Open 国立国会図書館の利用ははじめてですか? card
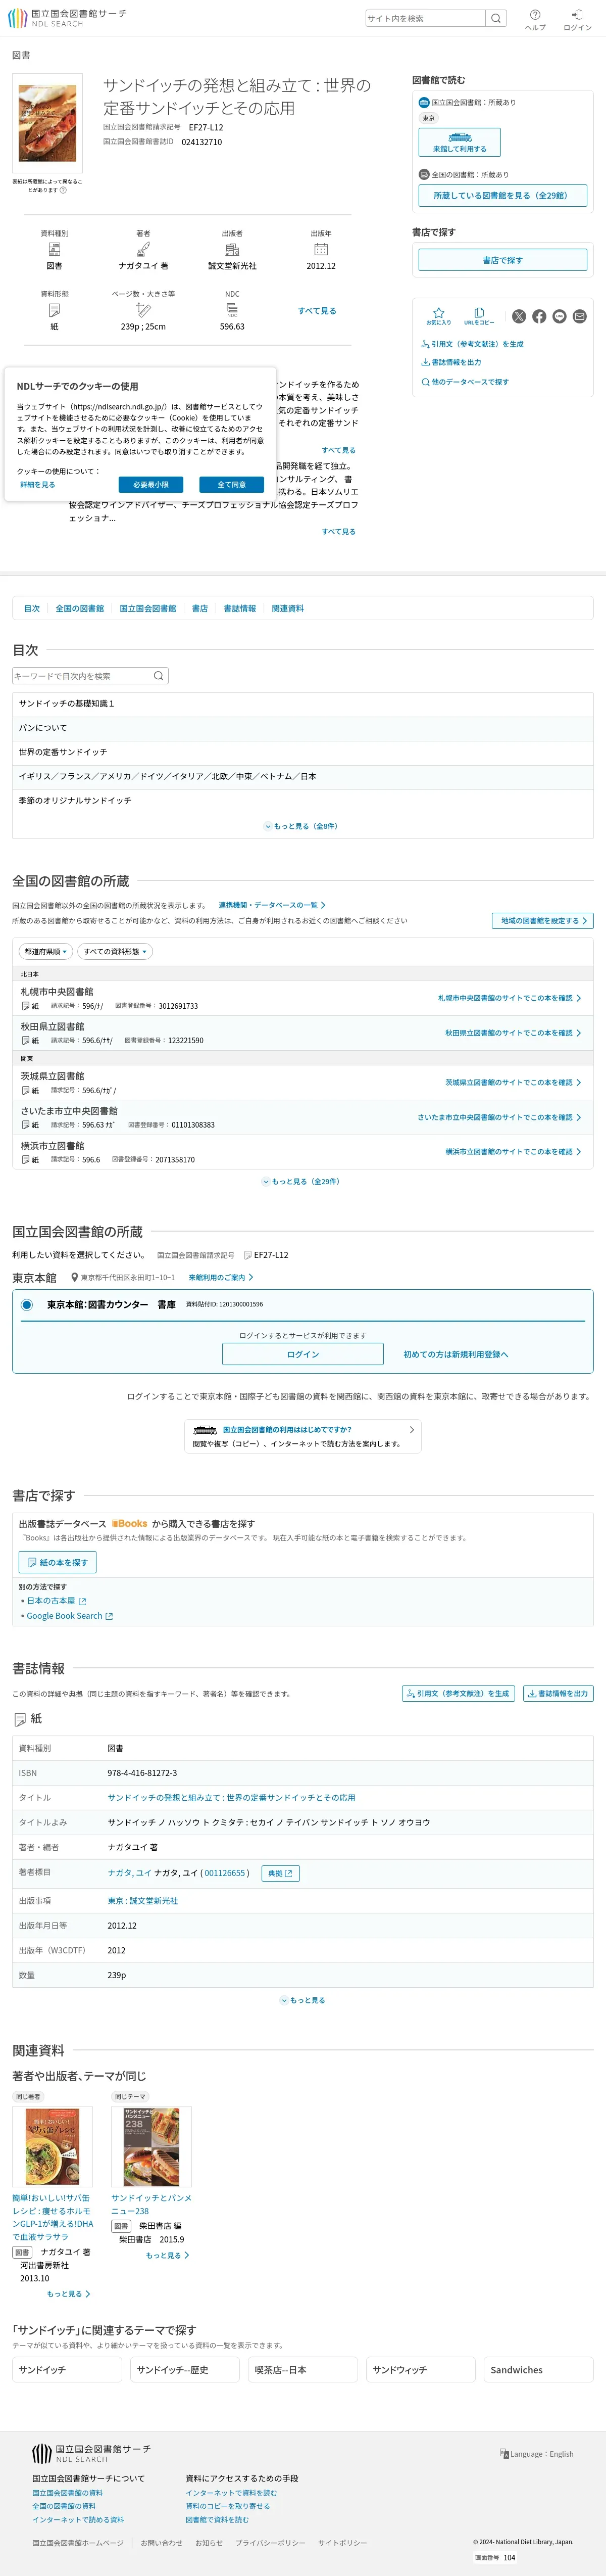 [303, 1436]
